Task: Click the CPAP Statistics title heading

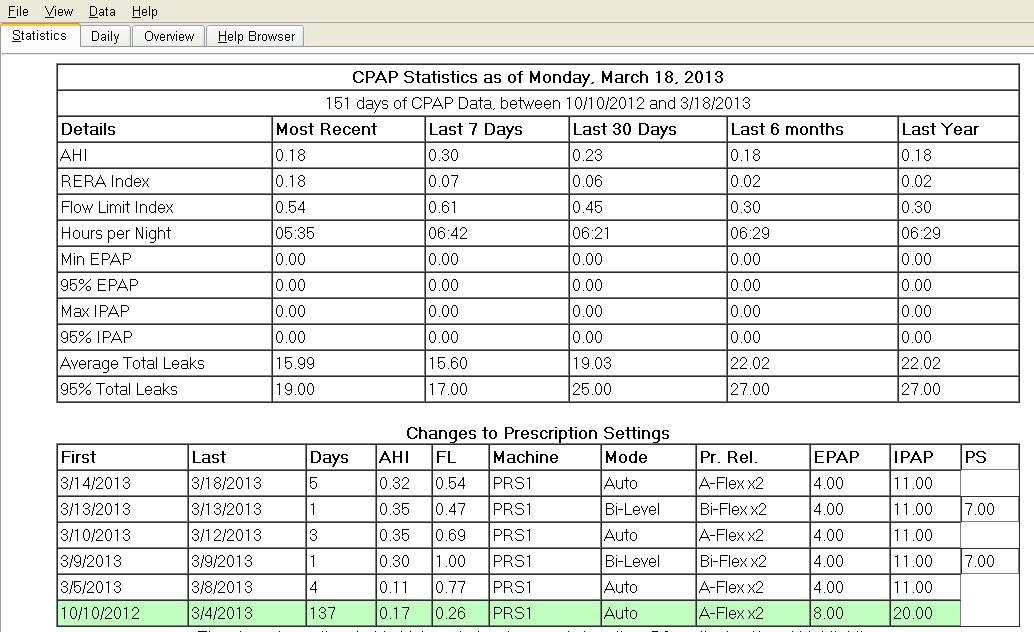Action: (537, 77)
